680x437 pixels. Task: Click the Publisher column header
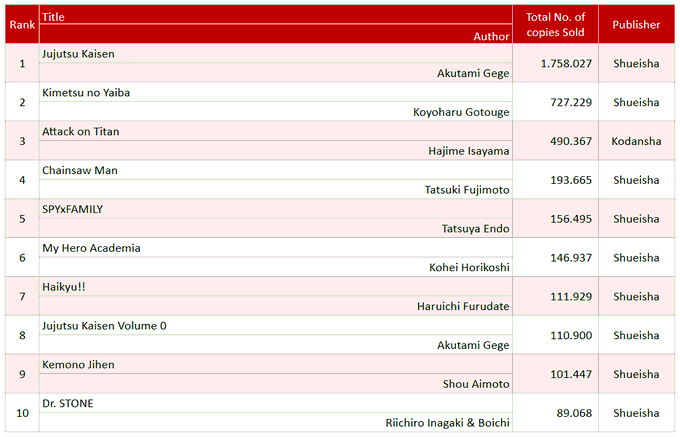click(636, 24)
